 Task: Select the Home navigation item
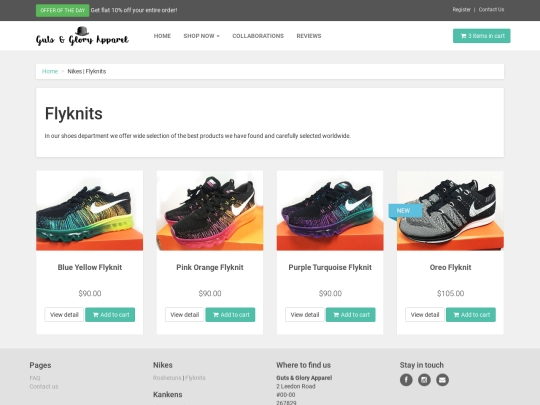[162, 36]
